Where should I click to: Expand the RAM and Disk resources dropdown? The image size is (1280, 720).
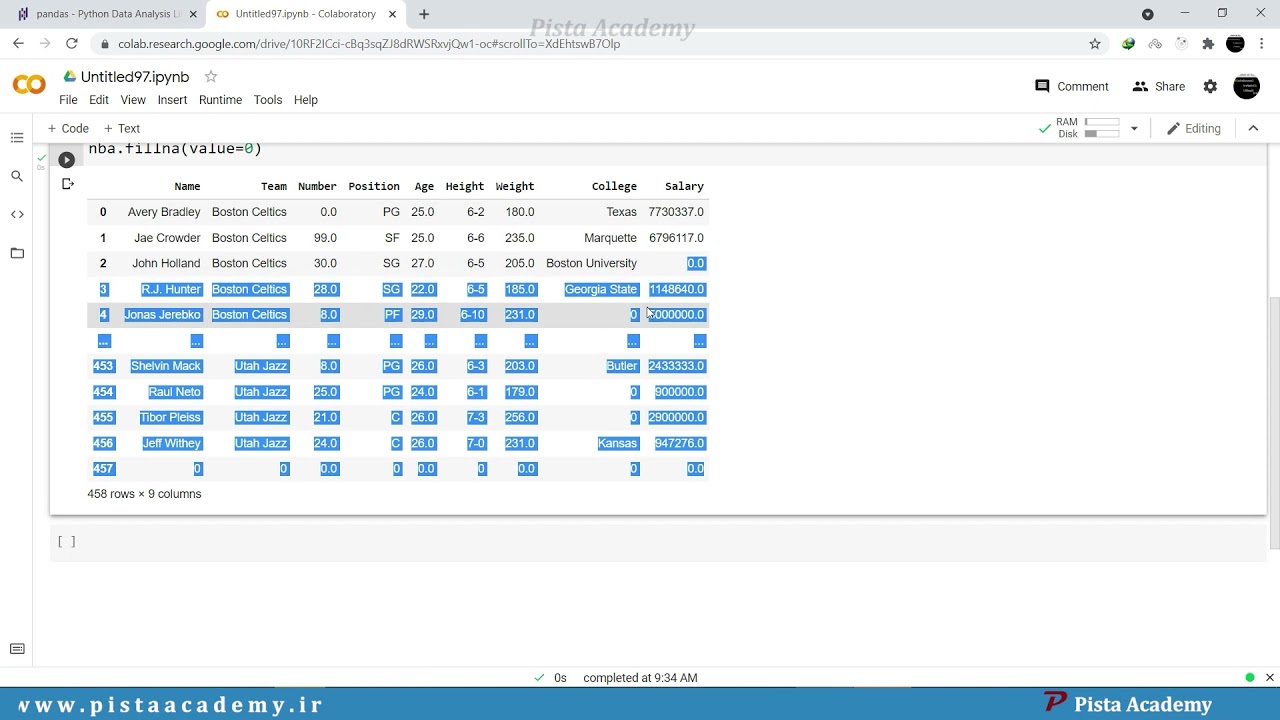pos(1134,128)
